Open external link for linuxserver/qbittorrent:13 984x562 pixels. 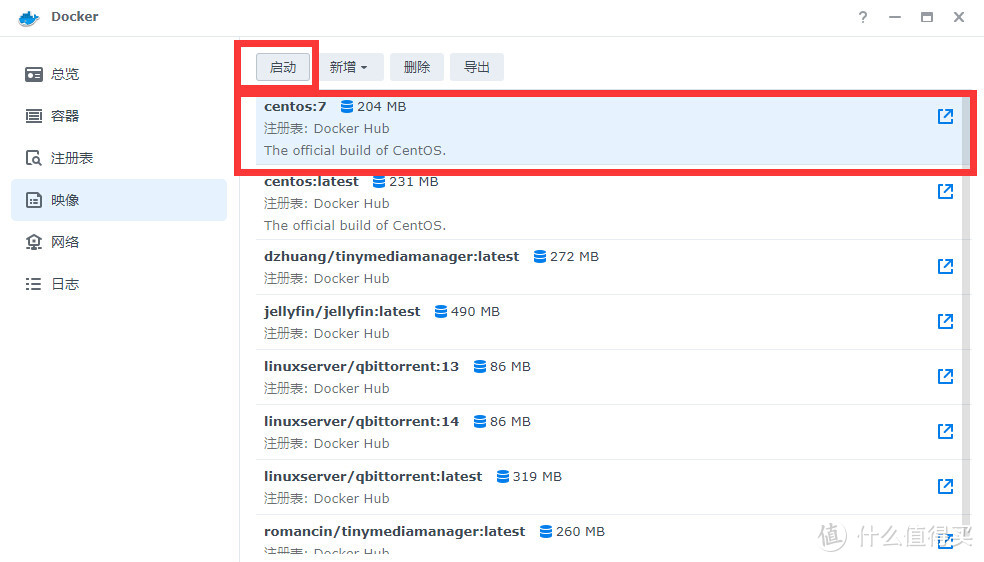click(945, 376)
